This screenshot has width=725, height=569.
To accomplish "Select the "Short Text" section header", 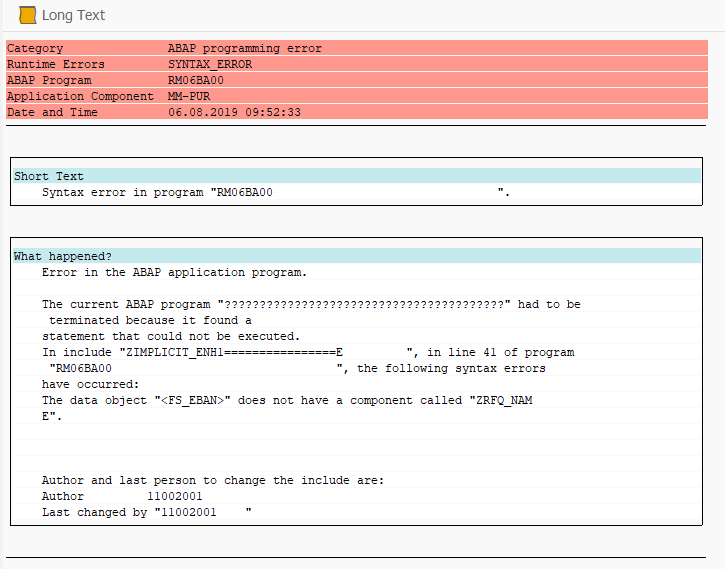I will [49, 176].
